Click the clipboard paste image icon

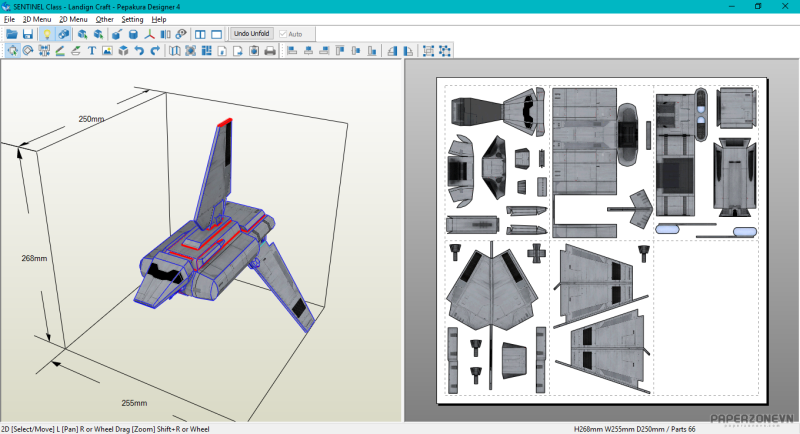point(254,50)
